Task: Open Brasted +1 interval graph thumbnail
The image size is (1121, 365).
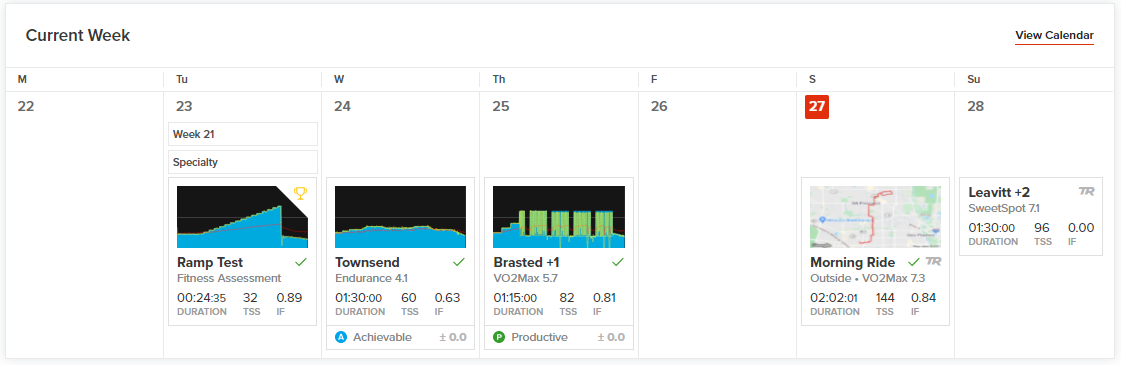Action: click(x=559, y=217)
